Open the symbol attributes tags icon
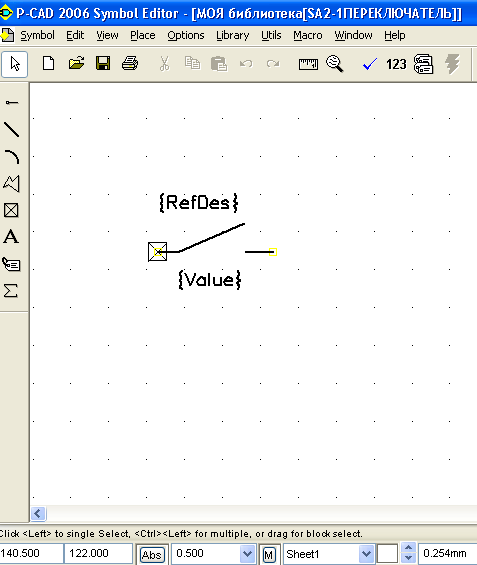Screen dimensions: 477x565 pos(423,64)
